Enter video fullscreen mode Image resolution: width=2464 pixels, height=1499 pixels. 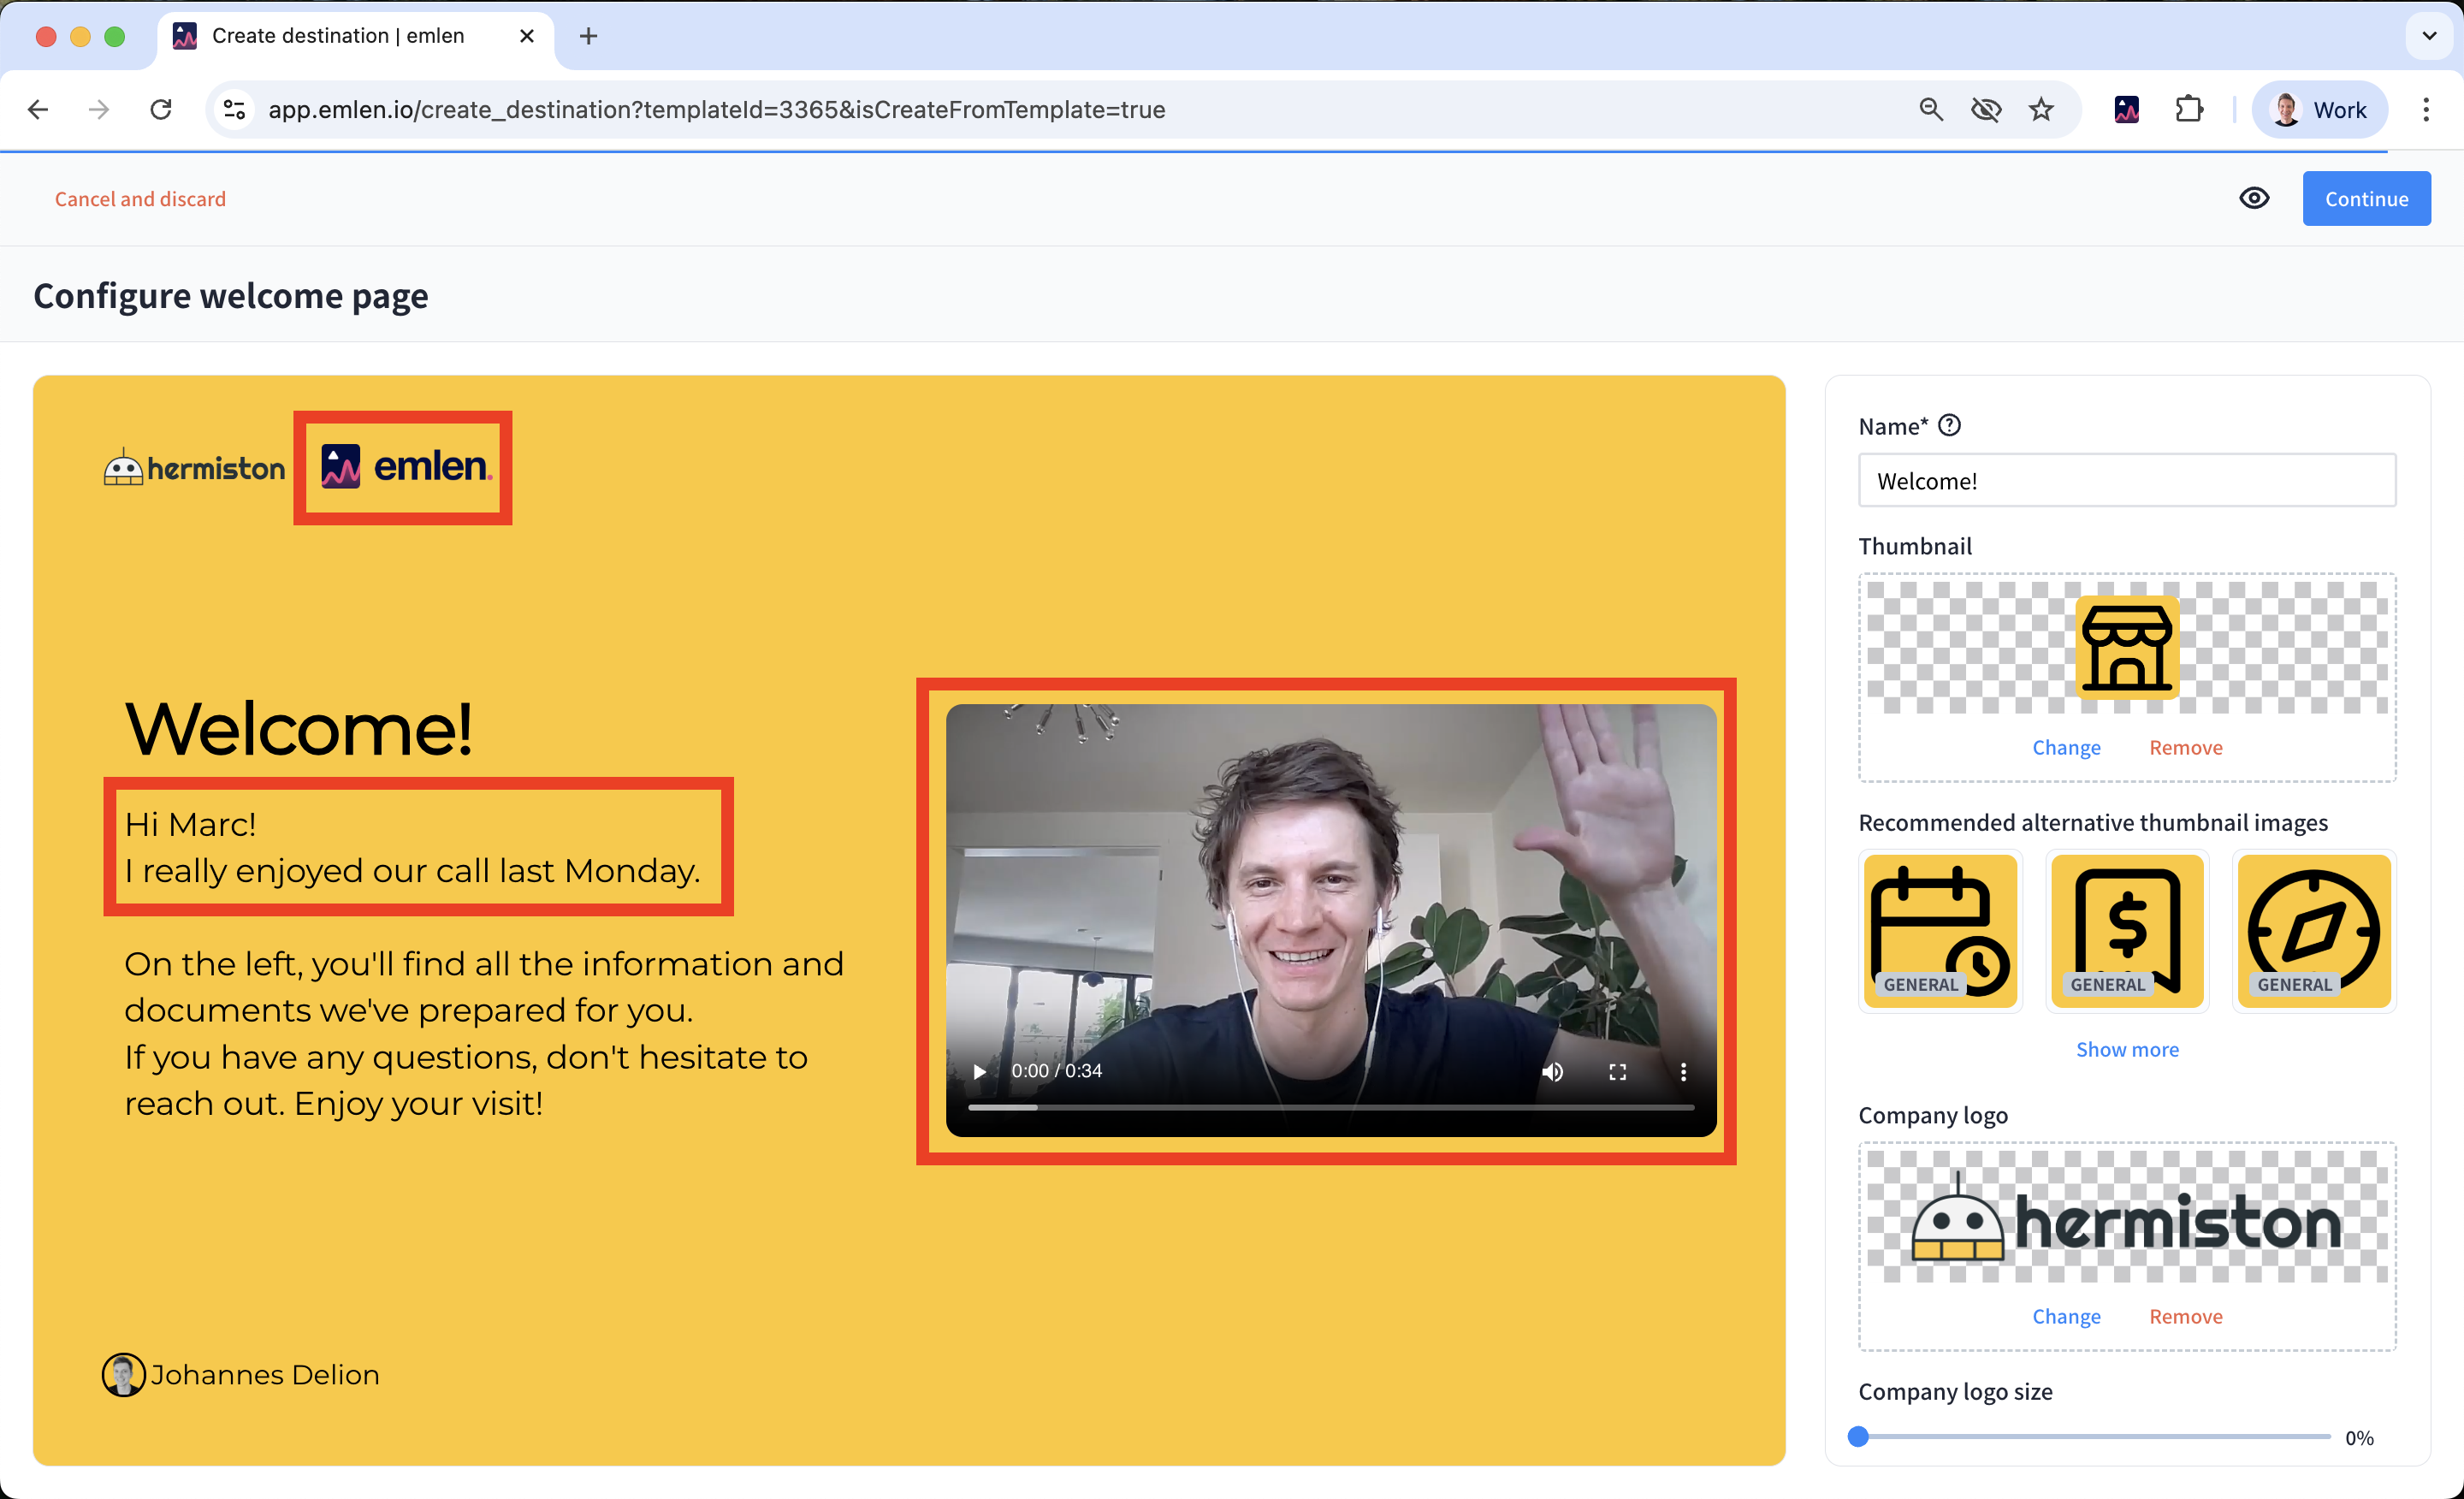click(1617, 1071)
